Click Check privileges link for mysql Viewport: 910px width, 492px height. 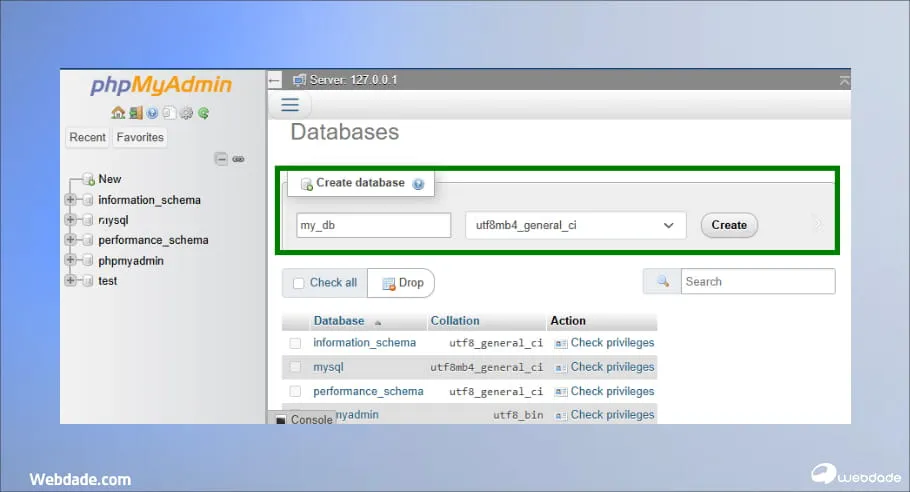coord(611,367)
